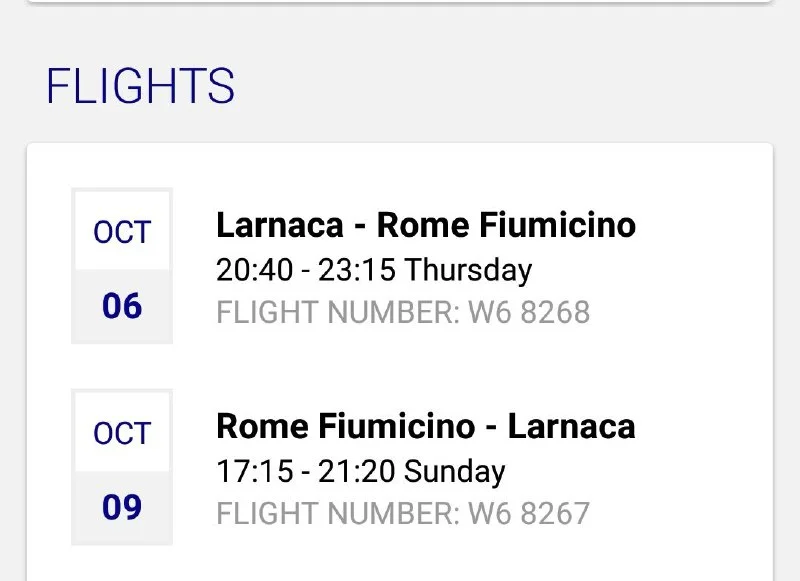
Task: Tap the FLIGHTS section heading
Action: (x=140, y=87)
